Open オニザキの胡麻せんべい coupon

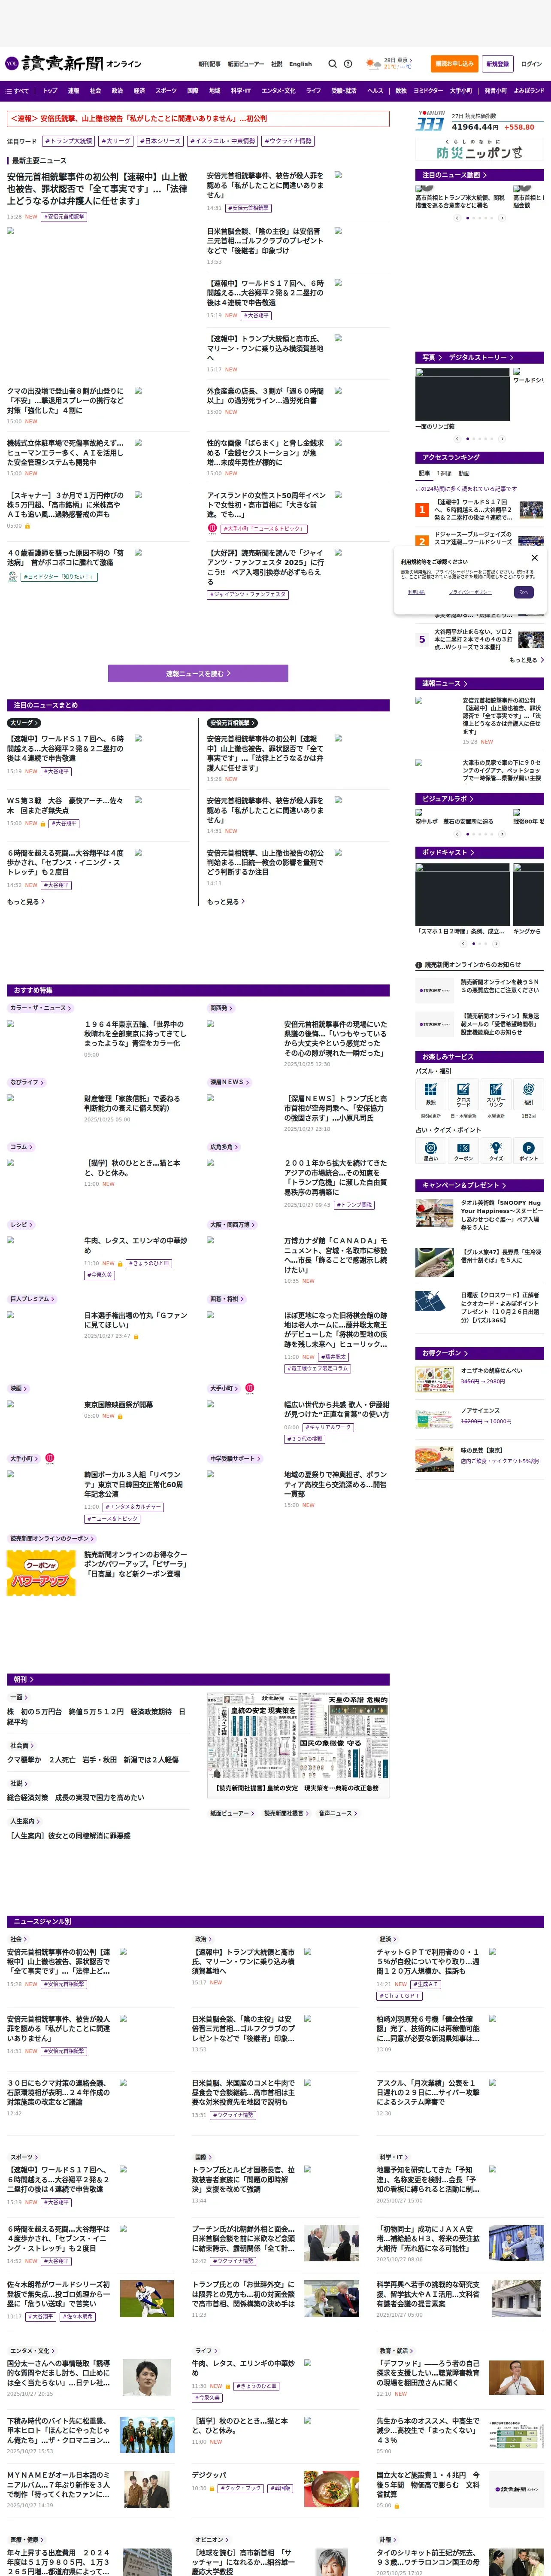click(x=480, y=1378)
